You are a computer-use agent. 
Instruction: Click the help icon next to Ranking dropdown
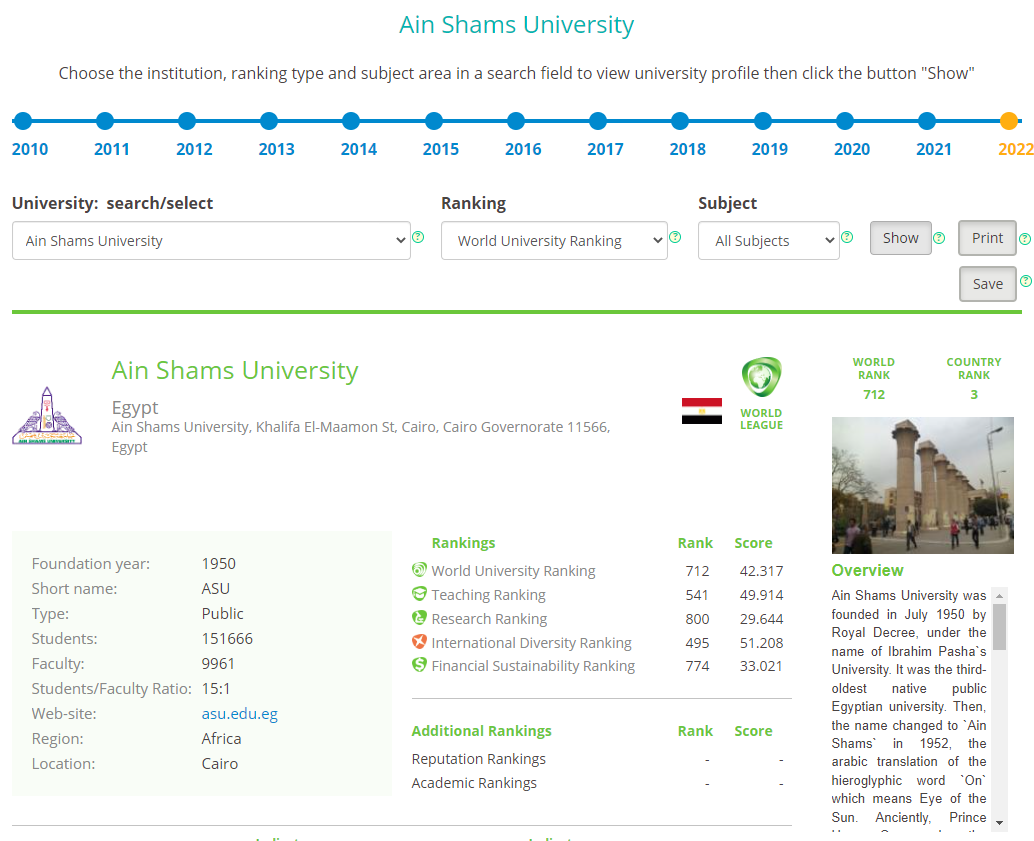click(675, 238)
